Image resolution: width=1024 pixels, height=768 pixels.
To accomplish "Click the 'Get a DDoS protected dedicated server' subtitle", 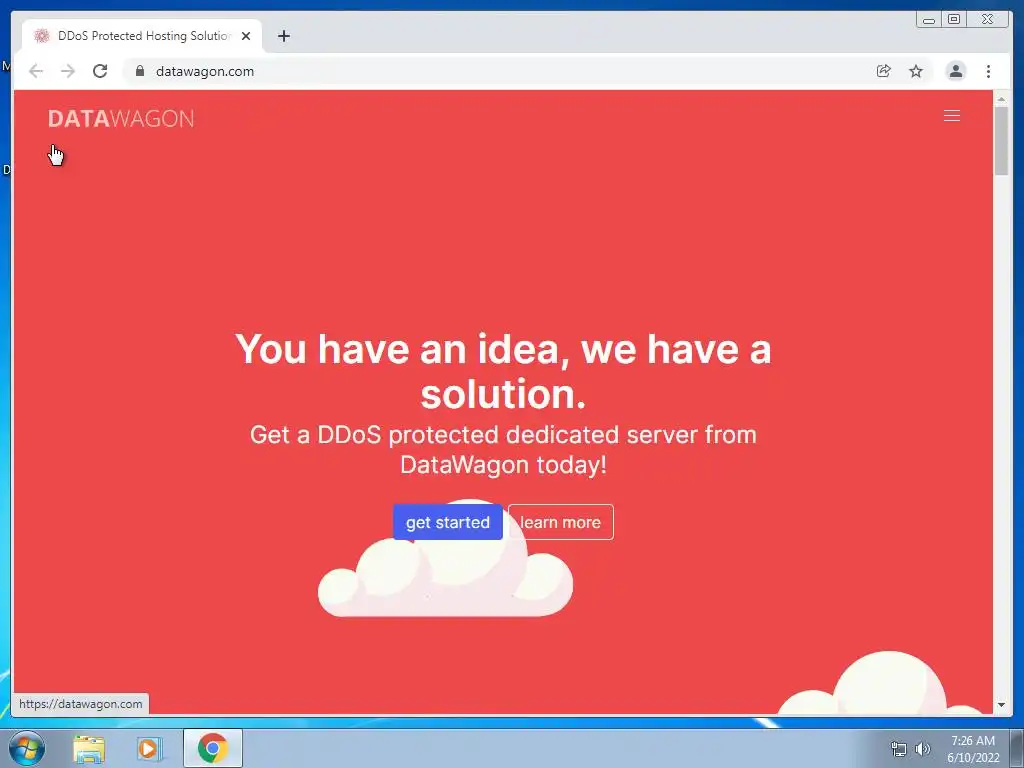I will [503, 449].
